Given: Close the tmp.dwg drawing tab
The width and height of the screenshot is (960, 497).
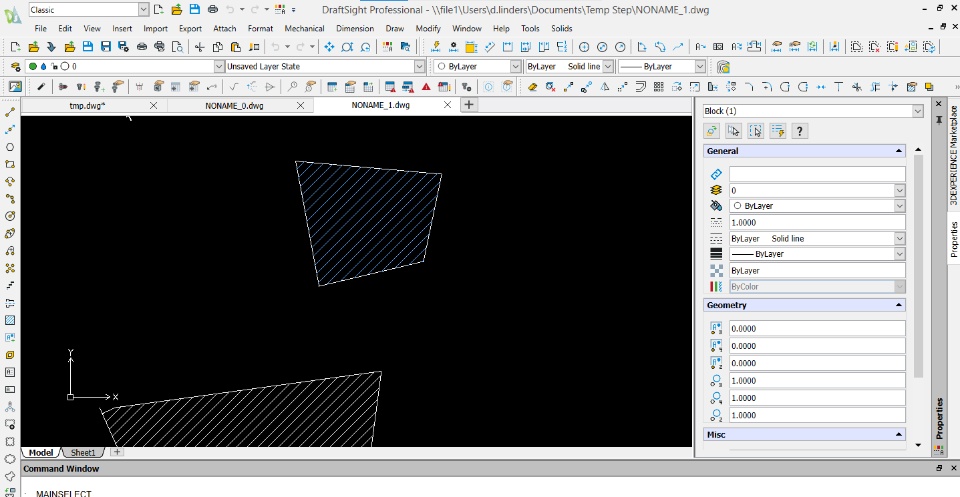Looking at the screenshot, I should click(x=153, y=105).
